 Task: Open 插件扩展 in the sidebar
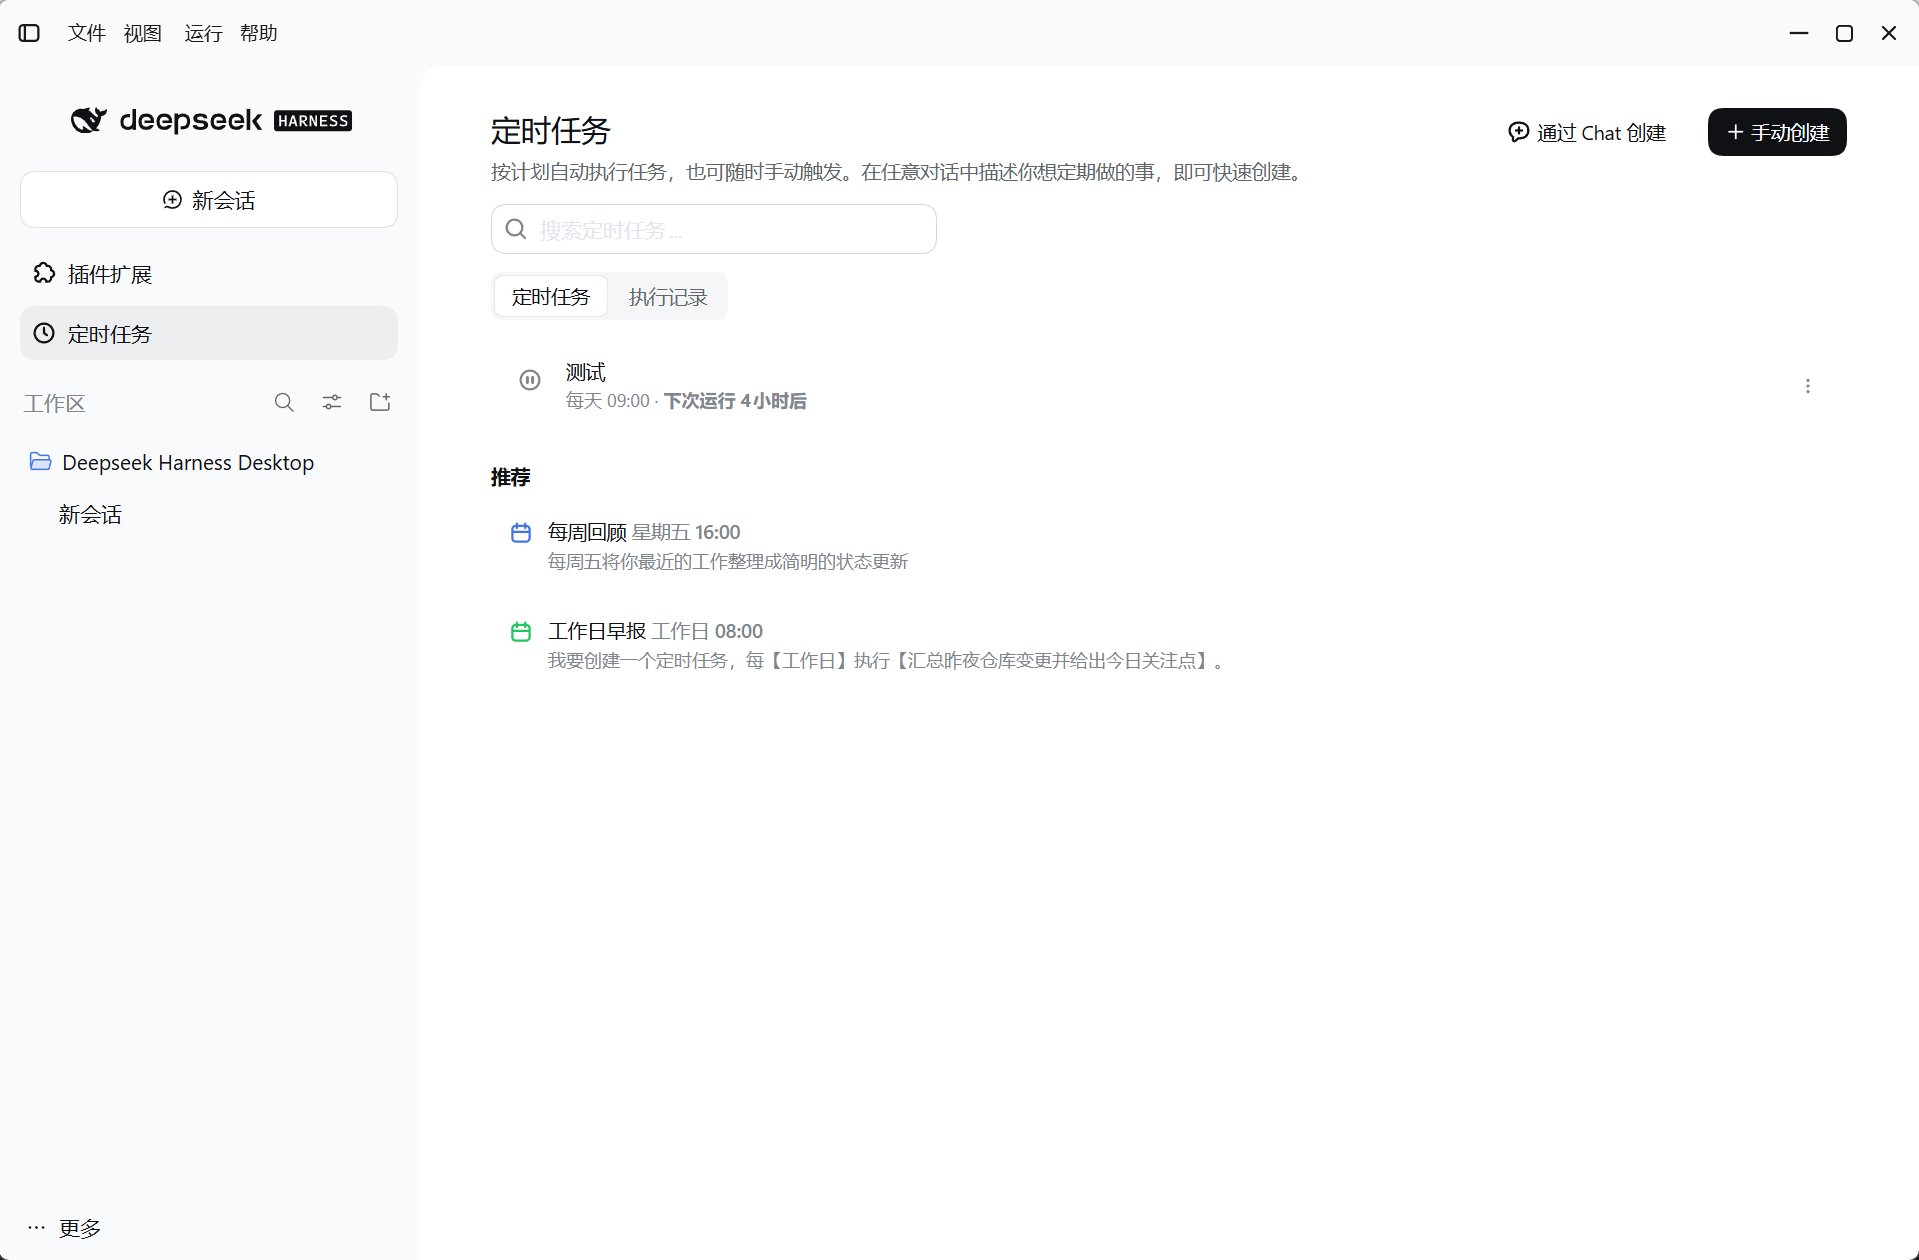click(209, 274)
